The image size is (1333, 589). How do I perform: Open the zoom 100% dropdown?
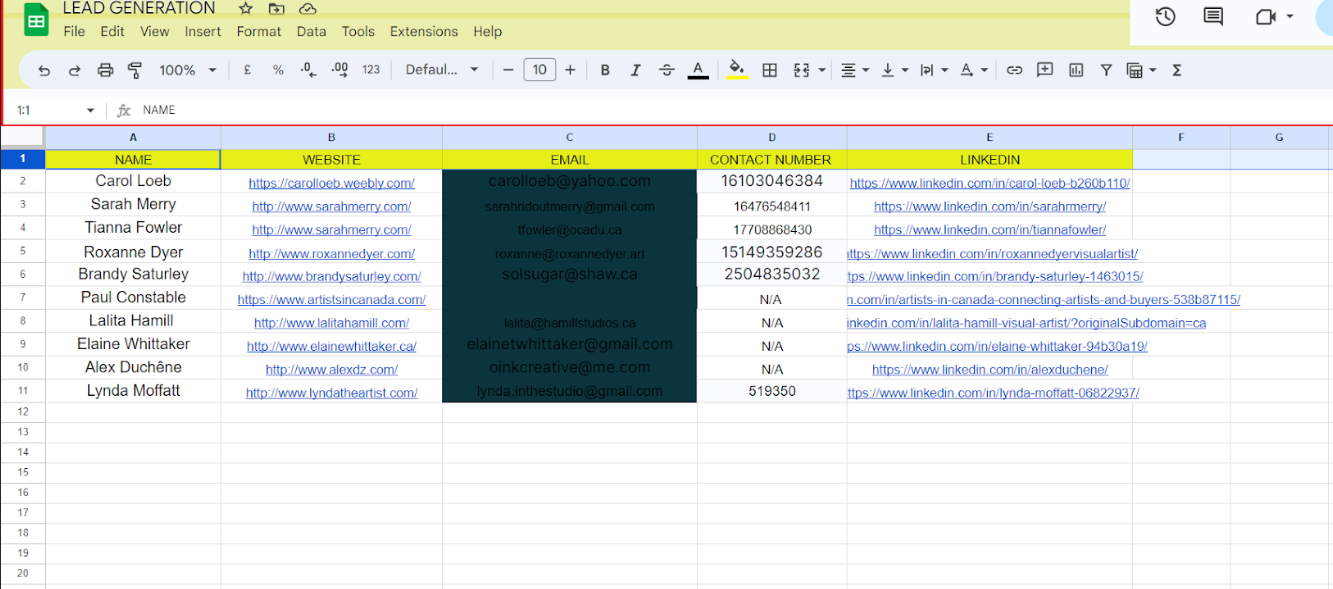pos(188,70)
